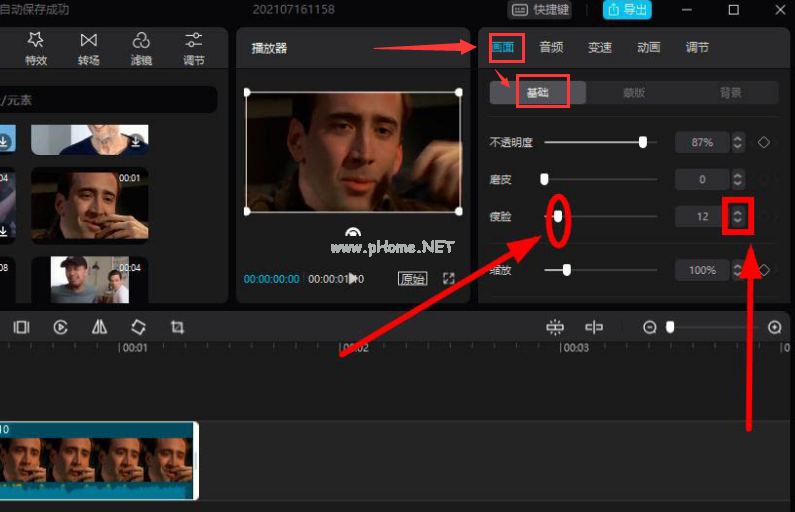Switch to the 调节 tab in properties panel
Image resolution: width=795 pixels, height=512 pixels.
697,48
